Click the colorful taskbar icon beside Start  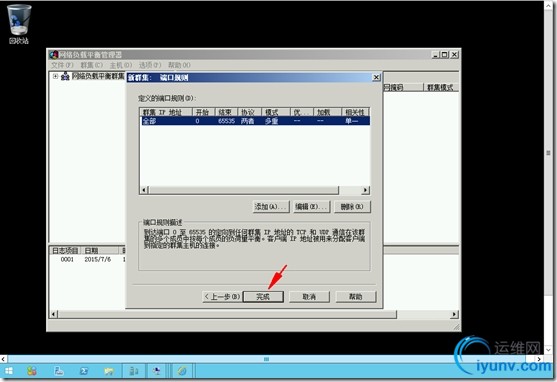pos(32,371)
